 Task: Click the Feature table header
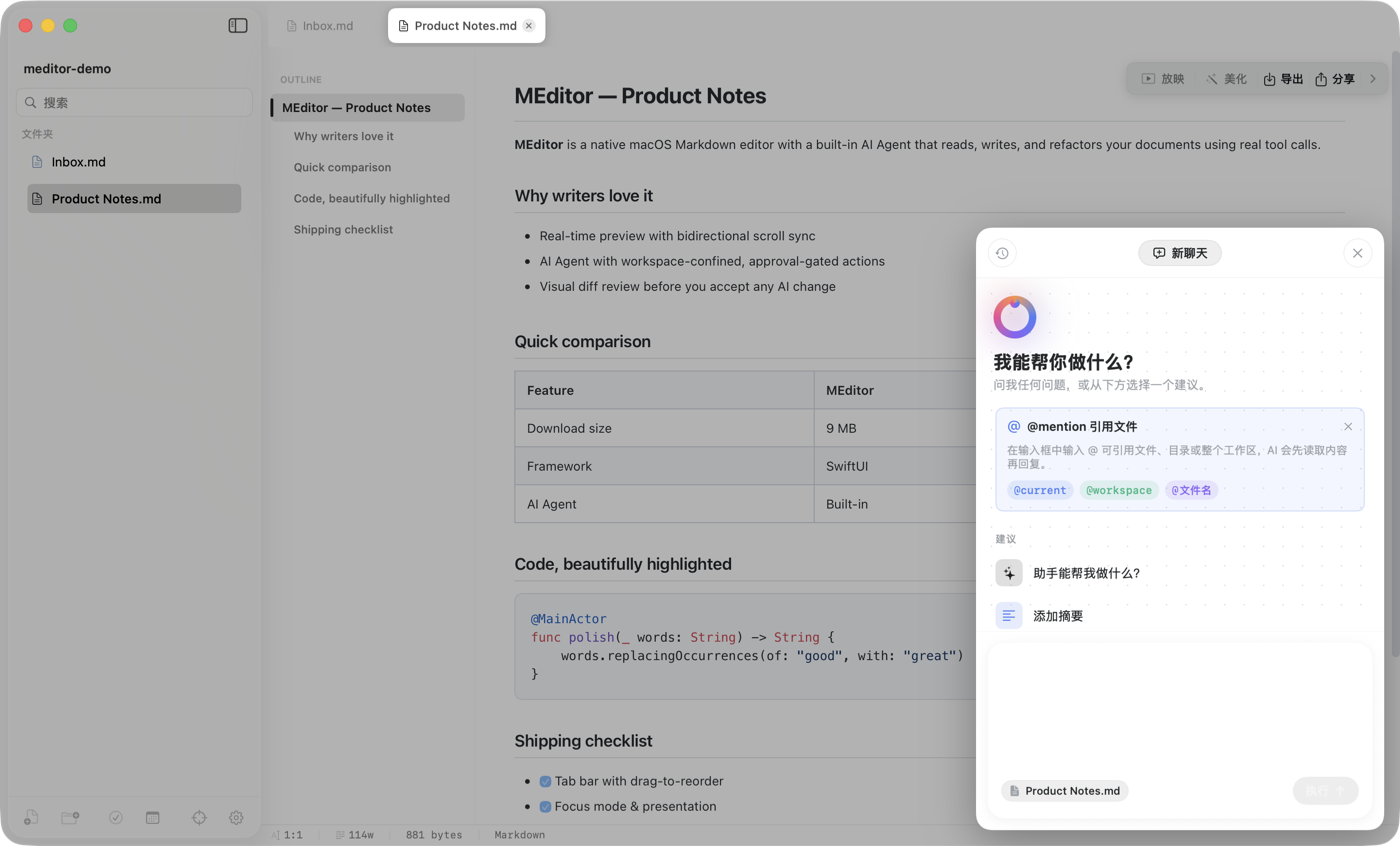pyautogui.click(x=664, y=390)
